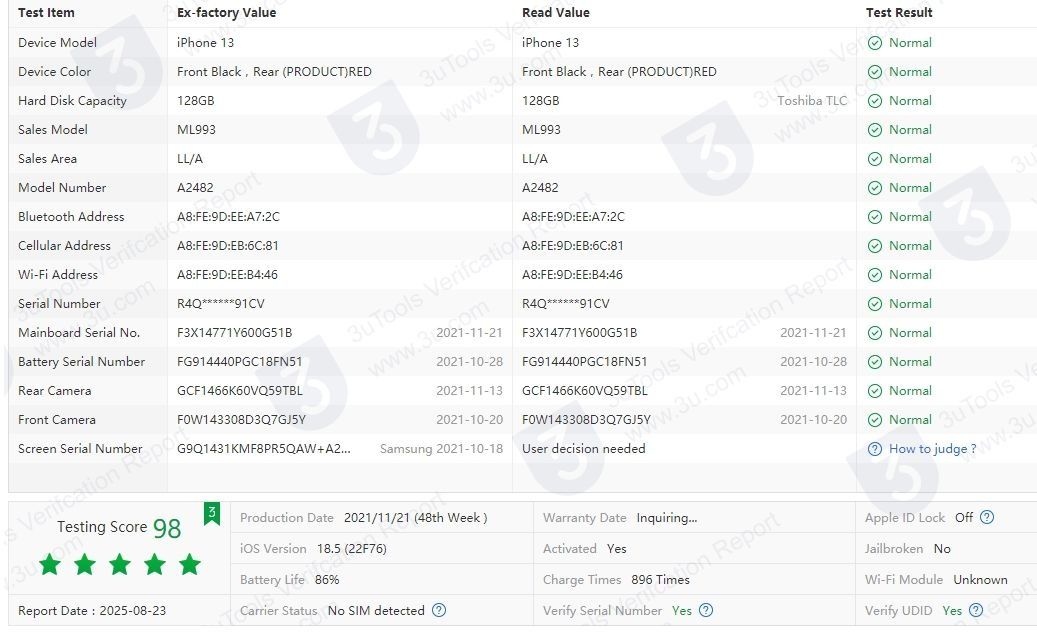Click the check icon for Battery Serial Number

point(874,362)
